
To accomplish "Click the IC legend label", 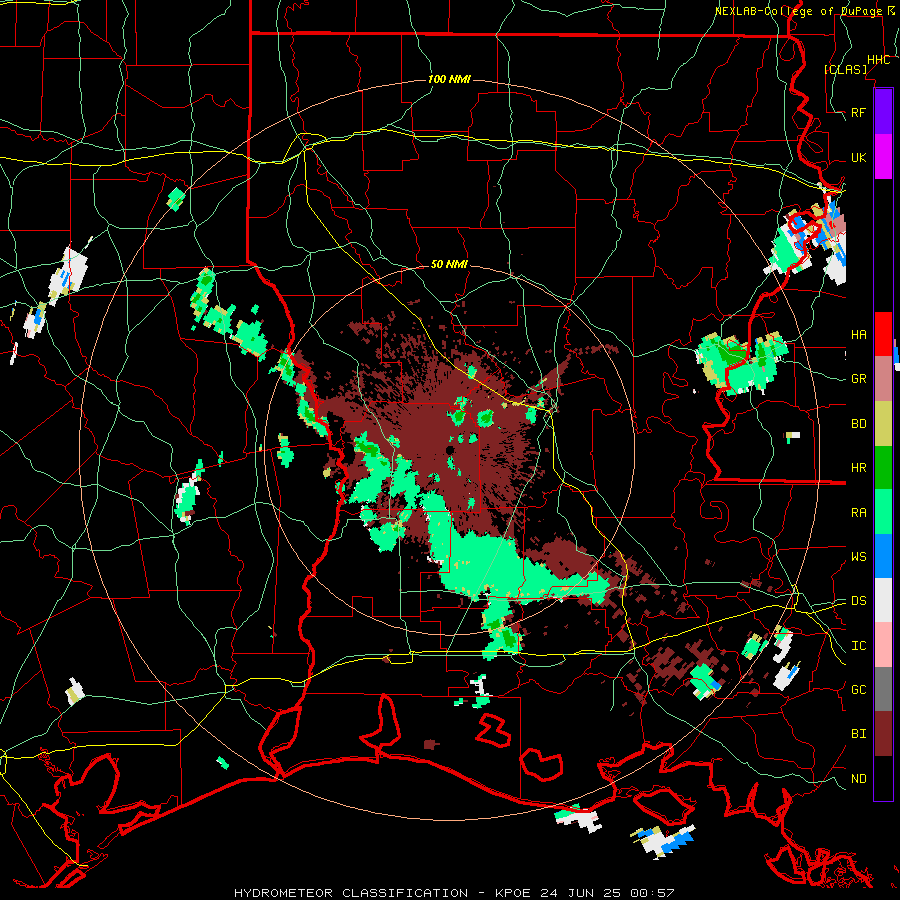I will (x=858, y=646).
